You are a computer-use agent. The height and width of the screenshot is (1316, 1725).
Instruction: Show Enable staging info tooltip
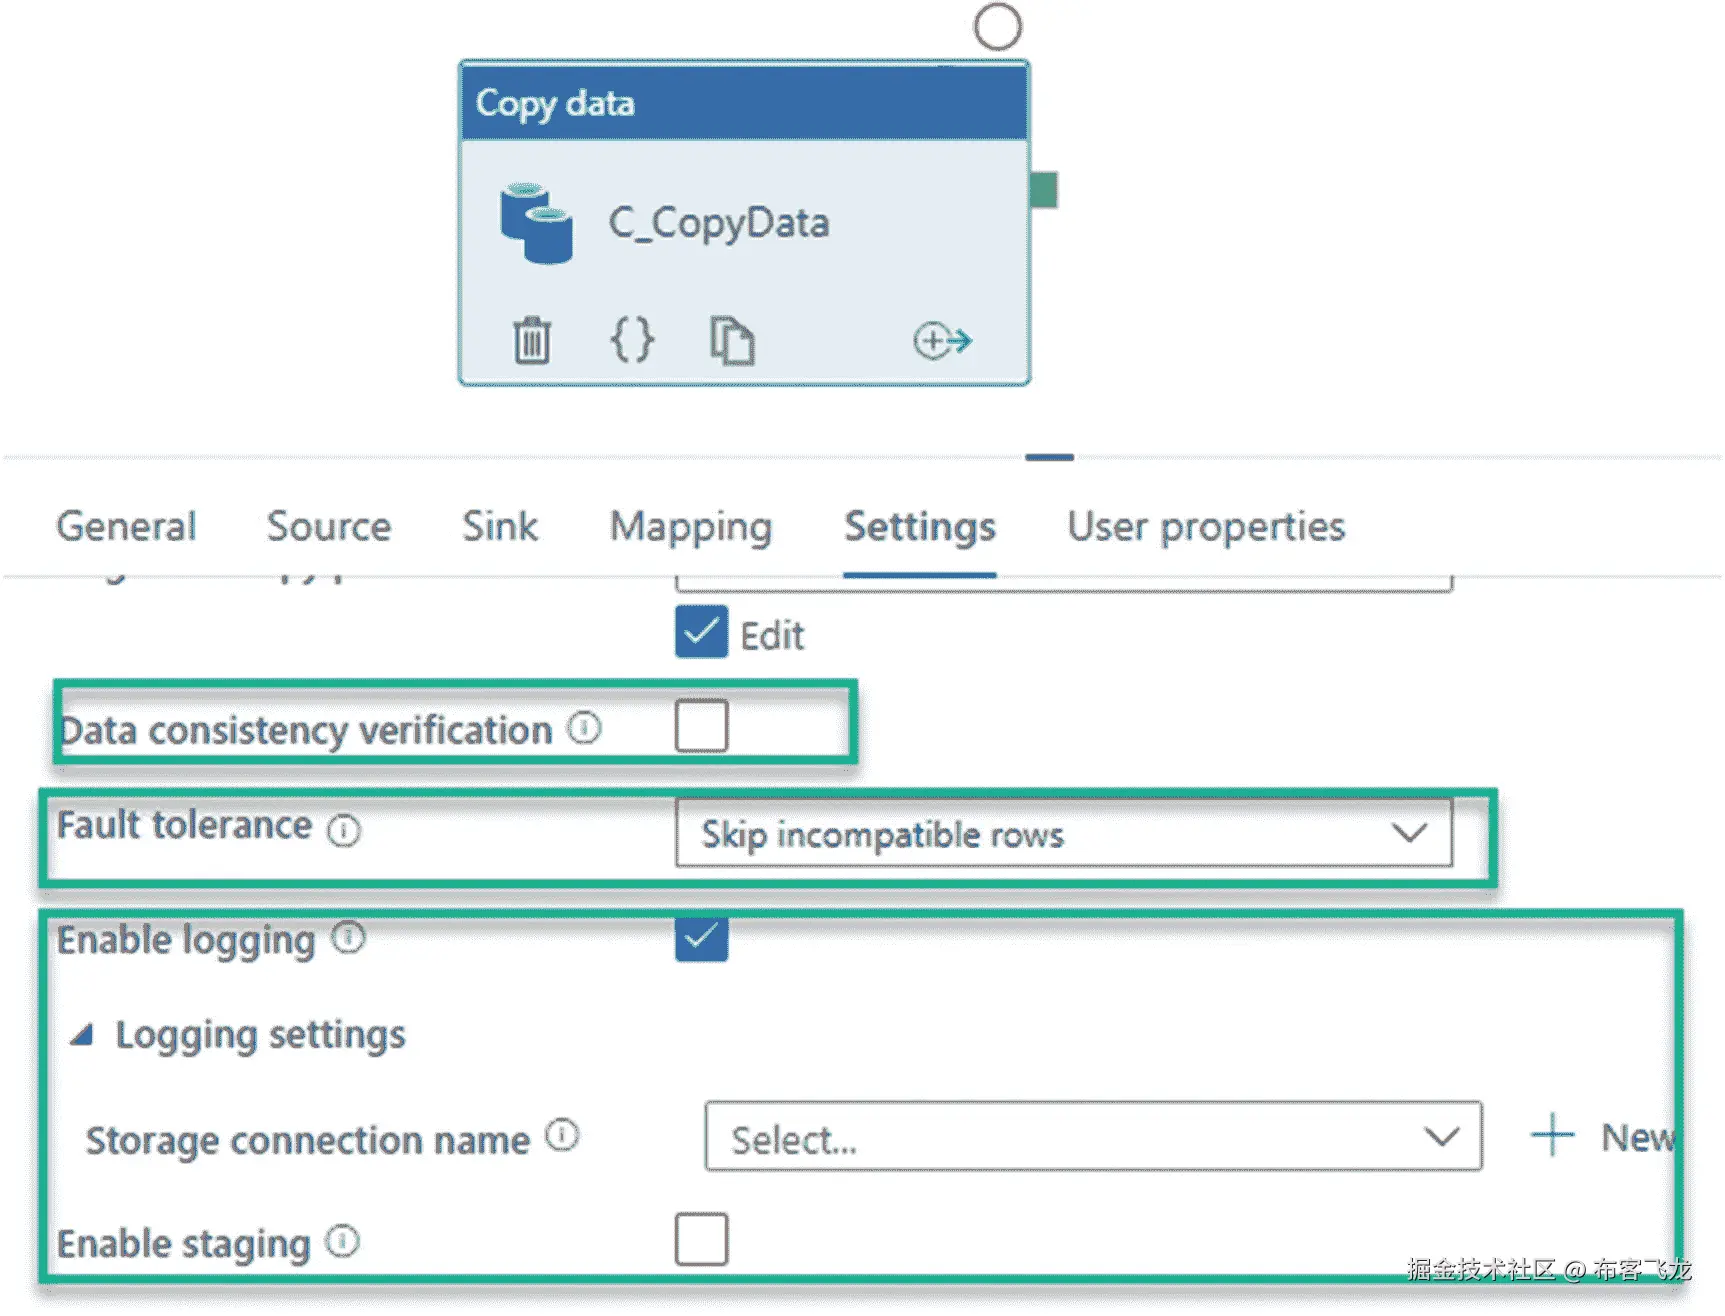343,1242
